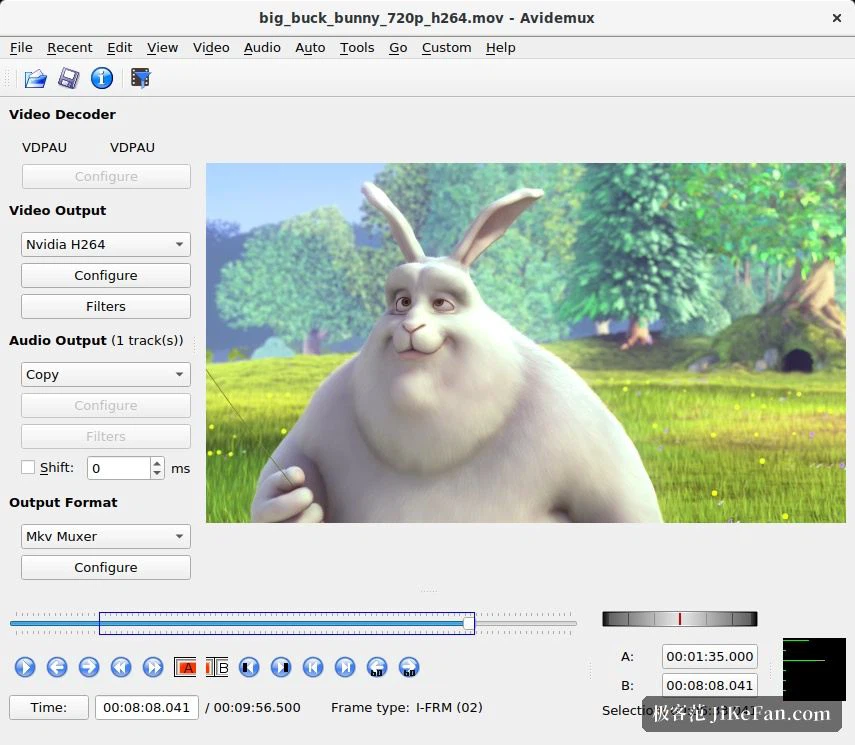Viewport: 855px width, 745px height.
Task: Open a video file with the folder icon
Action: [x=35, y=79]
